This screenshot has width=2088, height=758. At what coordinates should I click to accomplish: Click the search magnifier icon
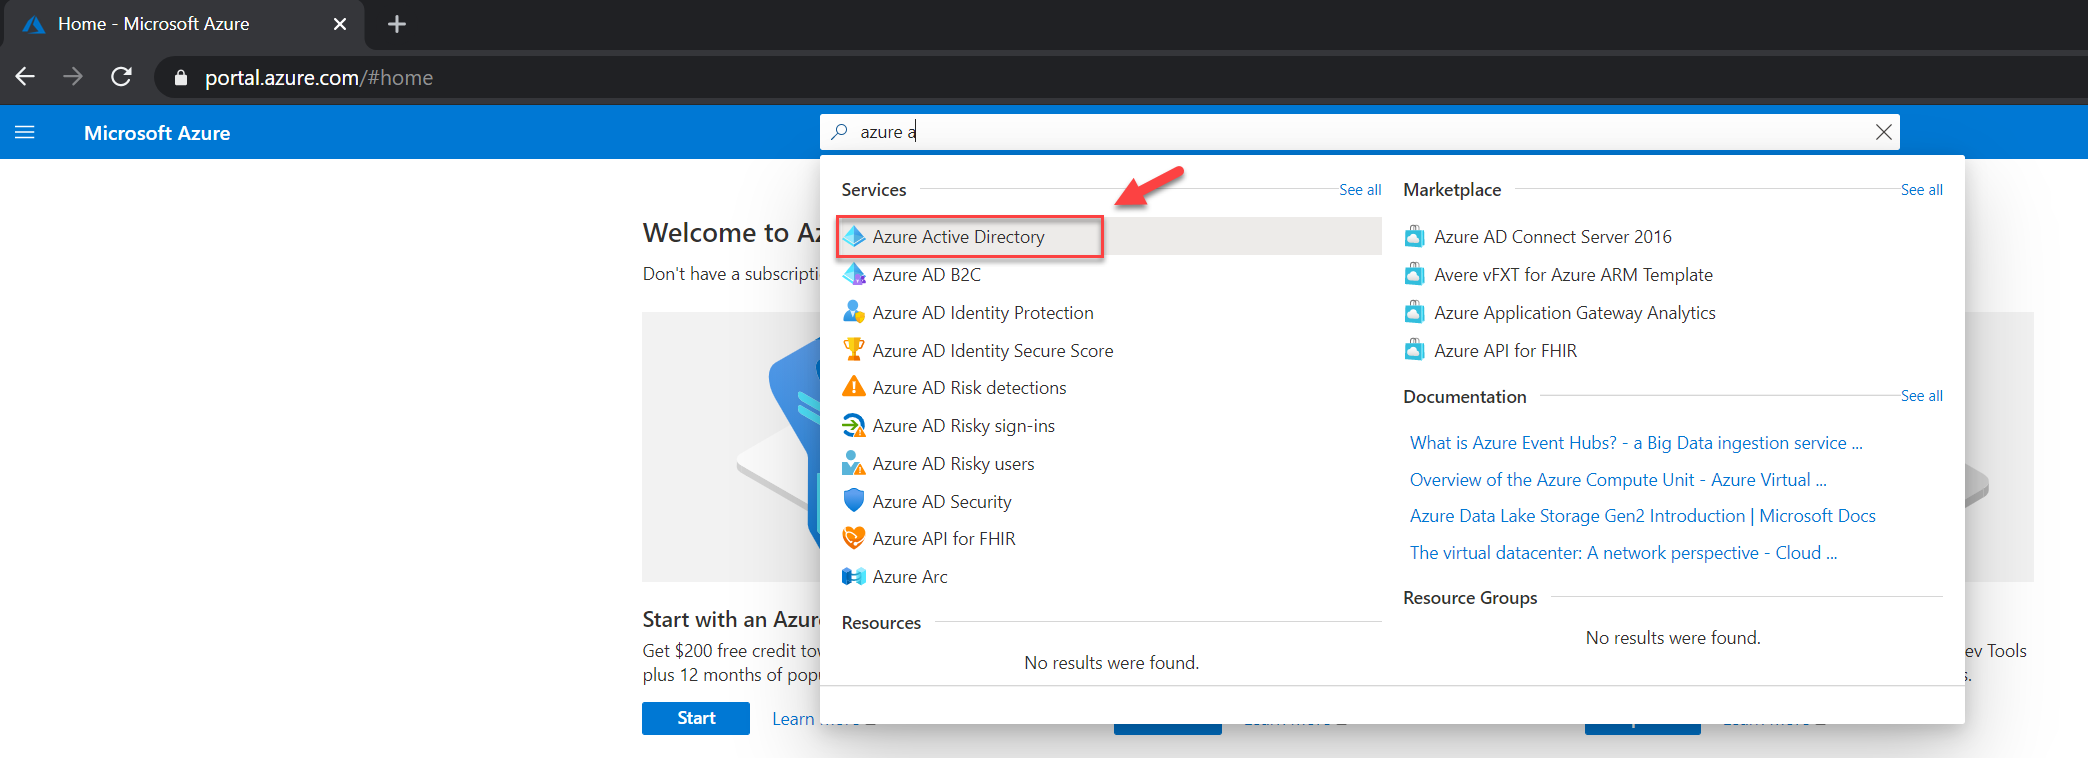840,132
